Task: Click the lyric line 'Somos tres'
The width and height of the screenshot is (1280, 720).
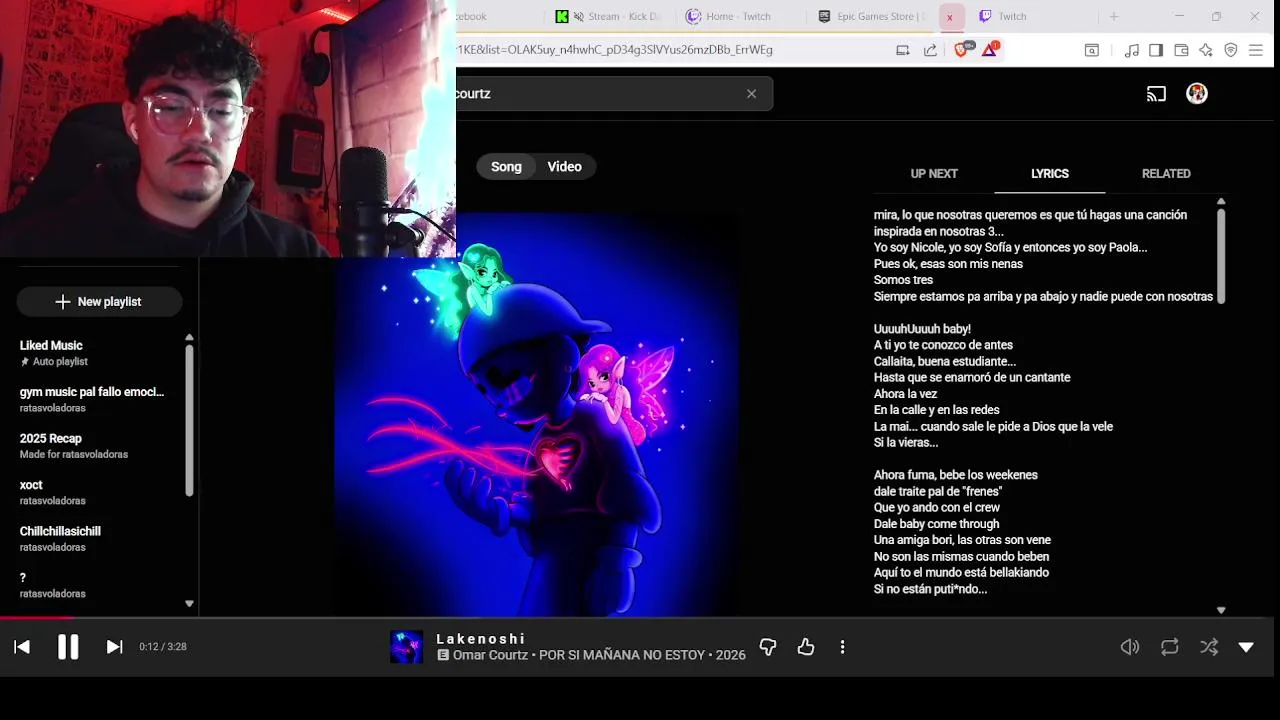Action: (x=903, y=280)
